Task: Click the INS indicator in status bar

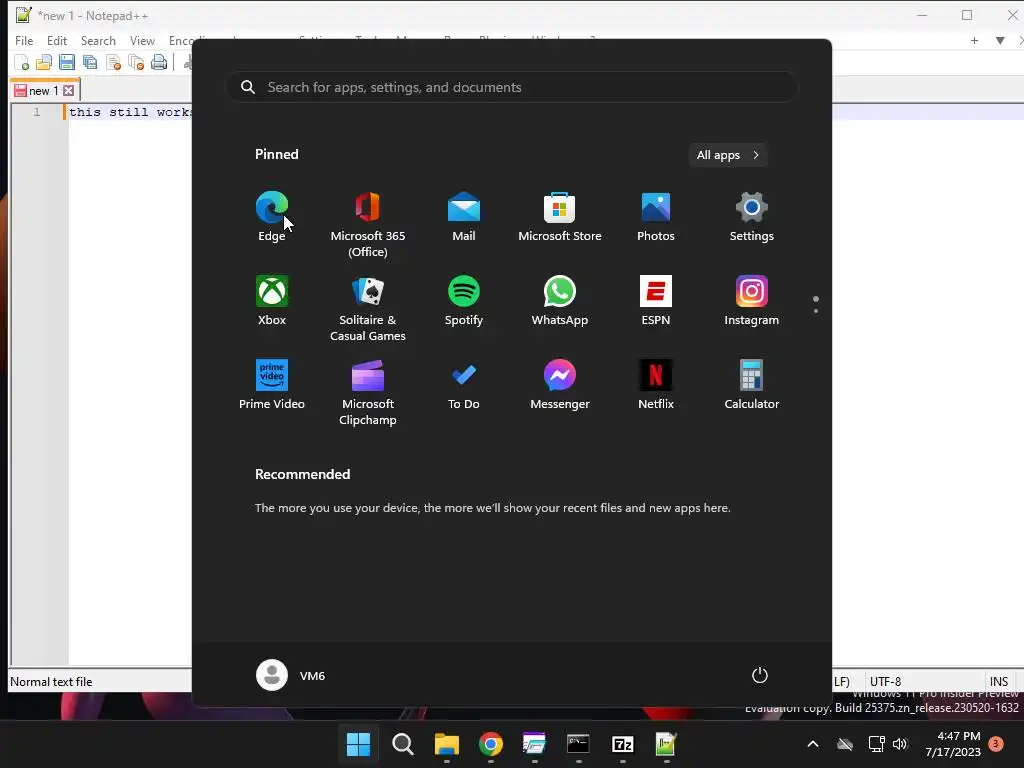Action: click(x=999, y=681)
